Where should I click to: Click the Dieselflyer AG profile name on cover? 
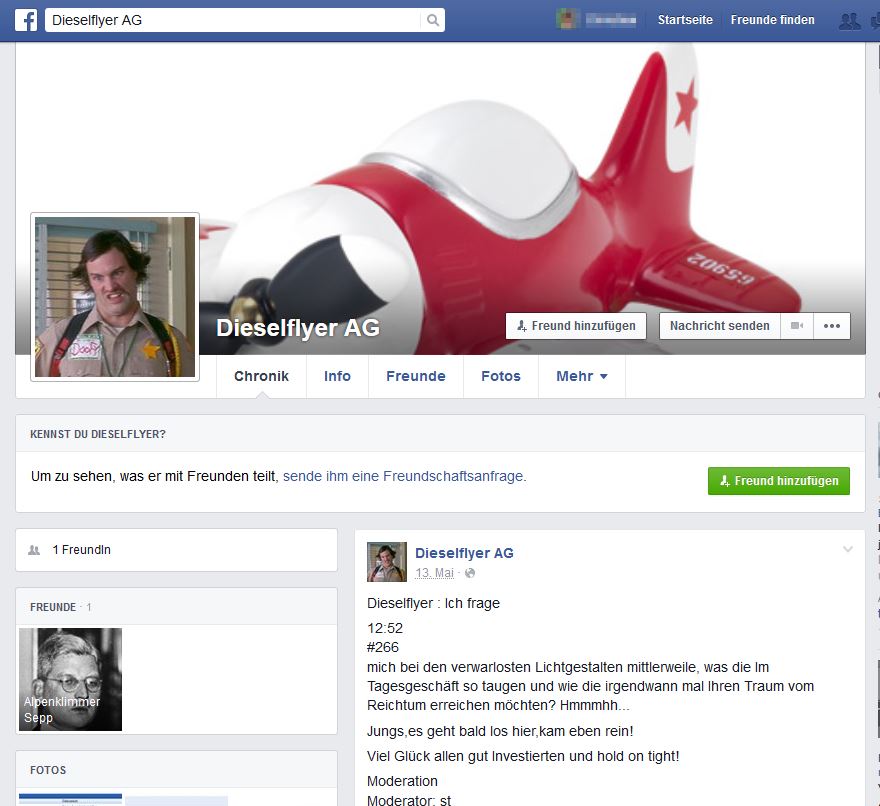298,328
